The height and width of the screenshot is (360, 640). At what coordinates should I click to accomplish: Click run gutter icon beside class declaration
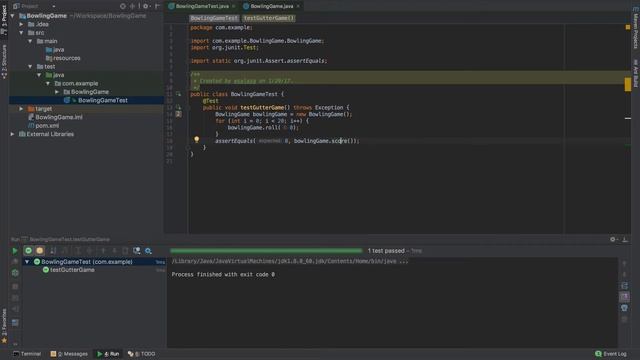pyautogui.click(x=178, y=94)
